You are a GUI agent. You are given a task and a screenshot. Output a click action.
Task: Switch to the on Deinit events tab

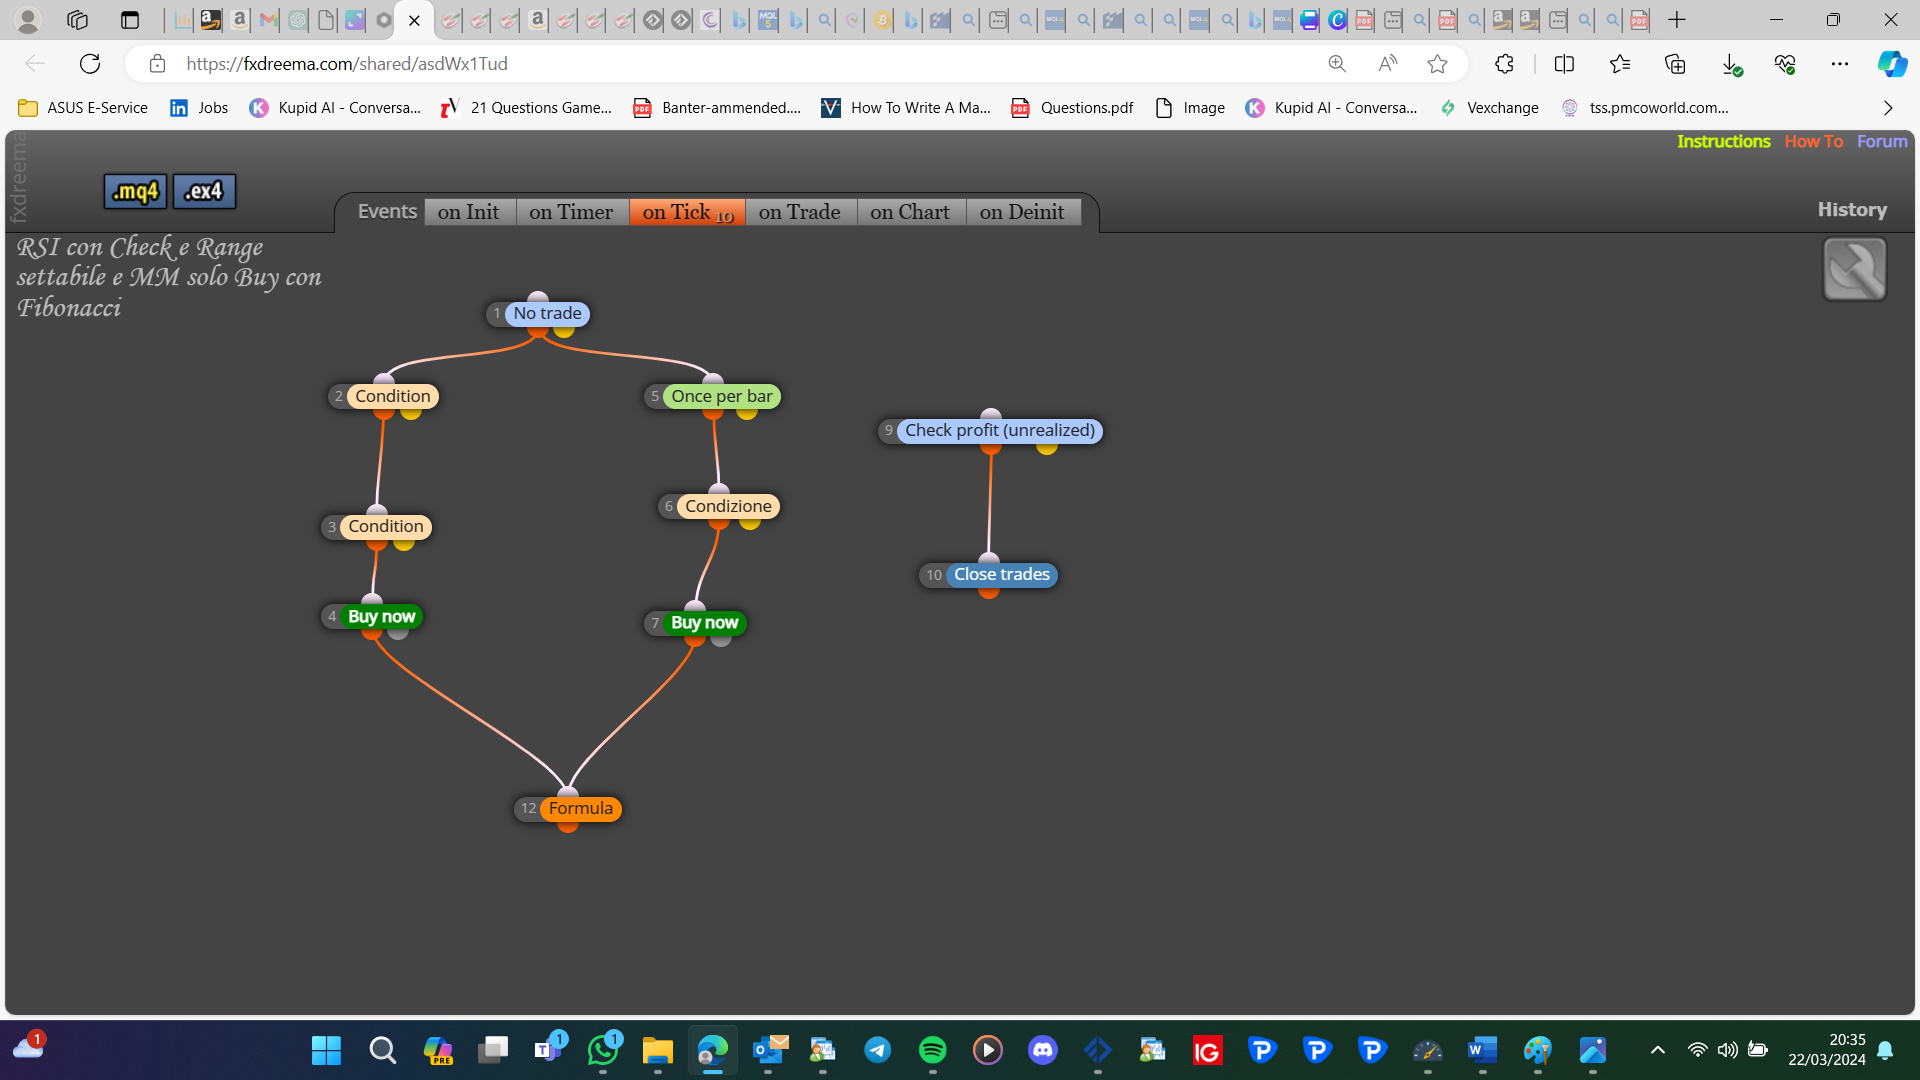[x=1022, y=212]
